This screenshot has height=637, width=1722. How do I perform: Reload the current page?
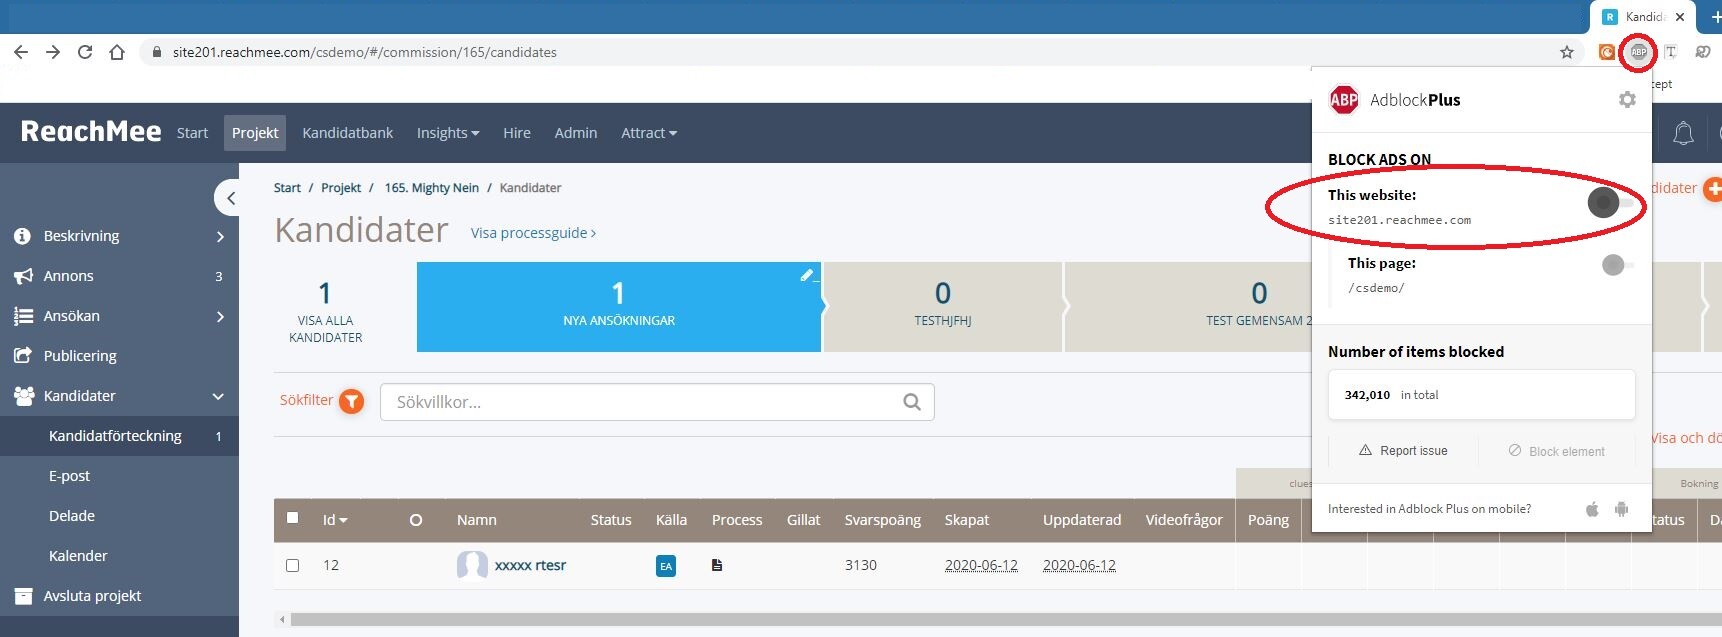(85, 52)
